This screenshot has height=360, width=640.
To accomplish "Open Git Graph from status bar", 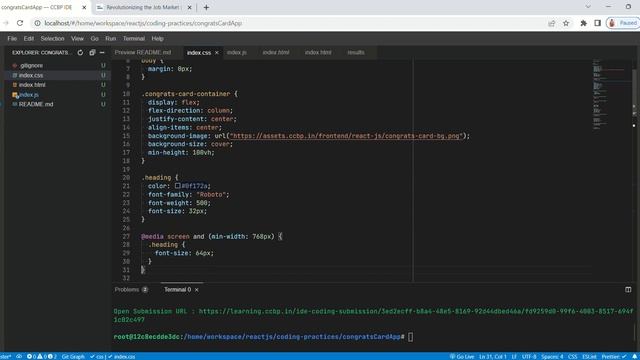I will 73,356.
